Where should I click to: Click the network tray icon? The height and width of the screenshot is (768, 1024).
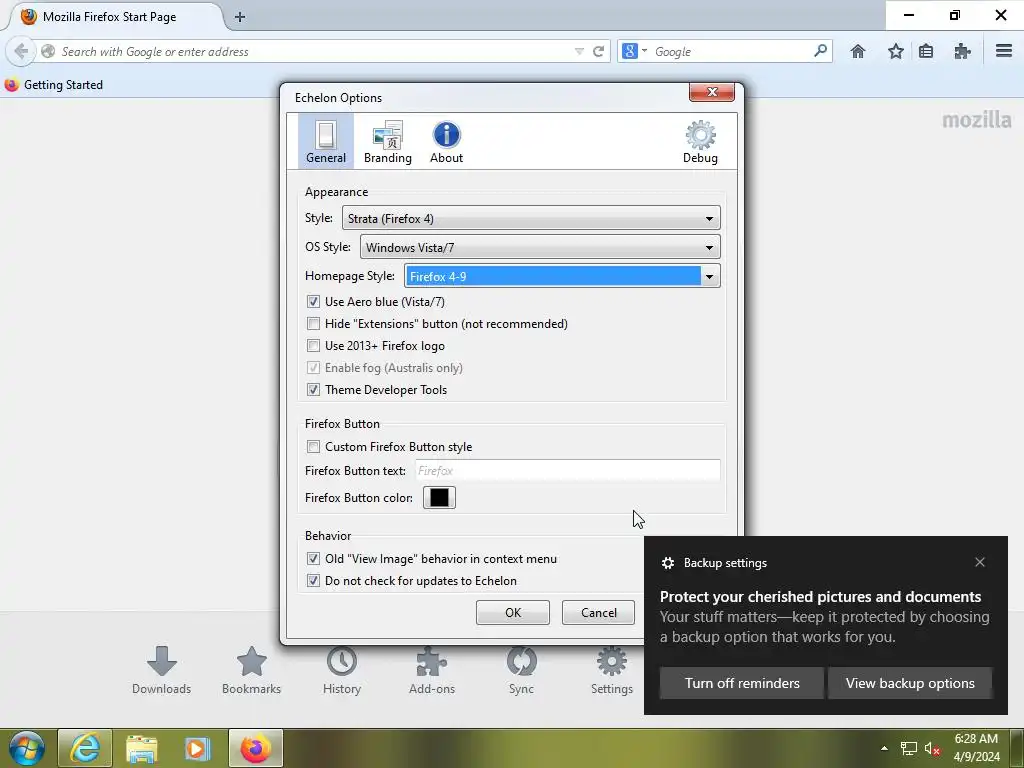[x=908, y=748]
